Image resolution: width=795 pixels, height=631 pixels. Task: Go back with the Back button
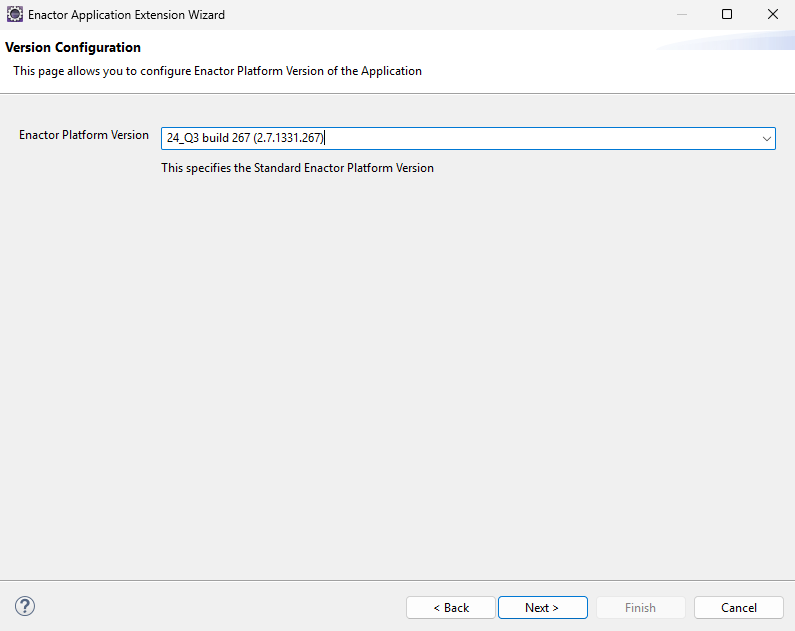click(451, 608)
